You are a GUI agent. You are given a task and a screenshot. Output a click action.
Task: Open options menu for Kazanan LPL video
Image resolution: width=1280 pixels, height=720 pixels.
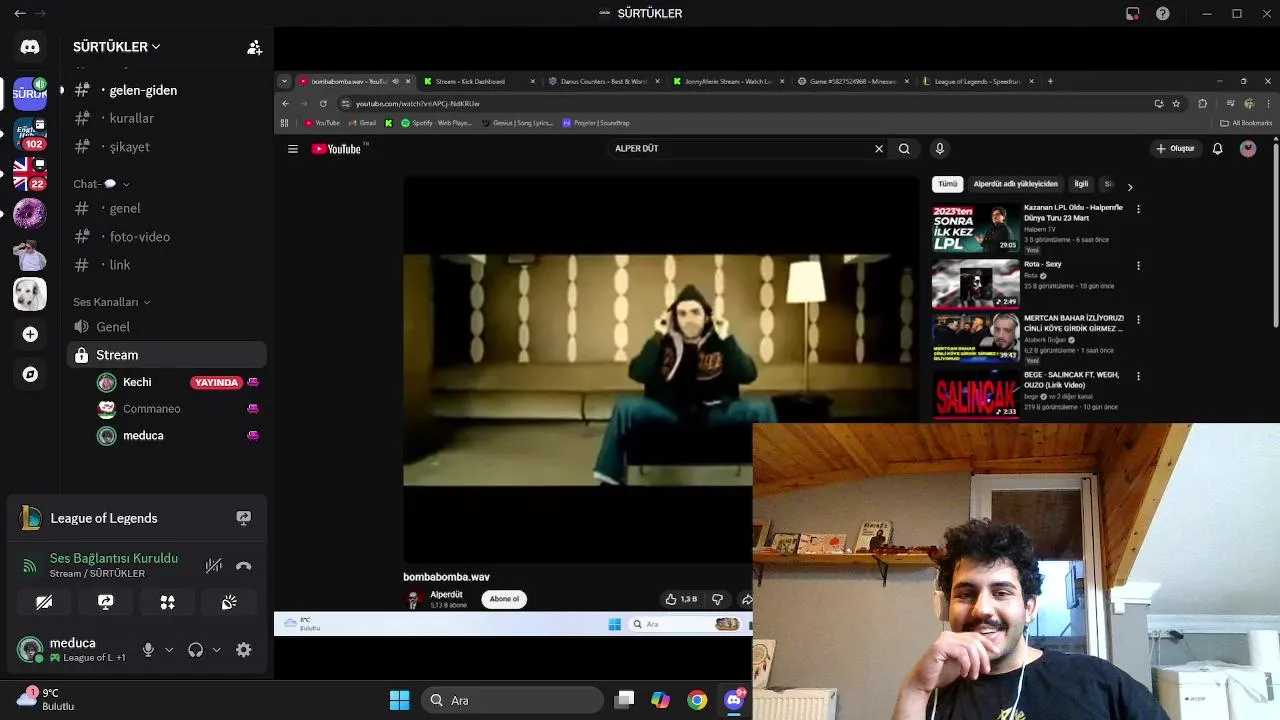(x=1138, y=209)
